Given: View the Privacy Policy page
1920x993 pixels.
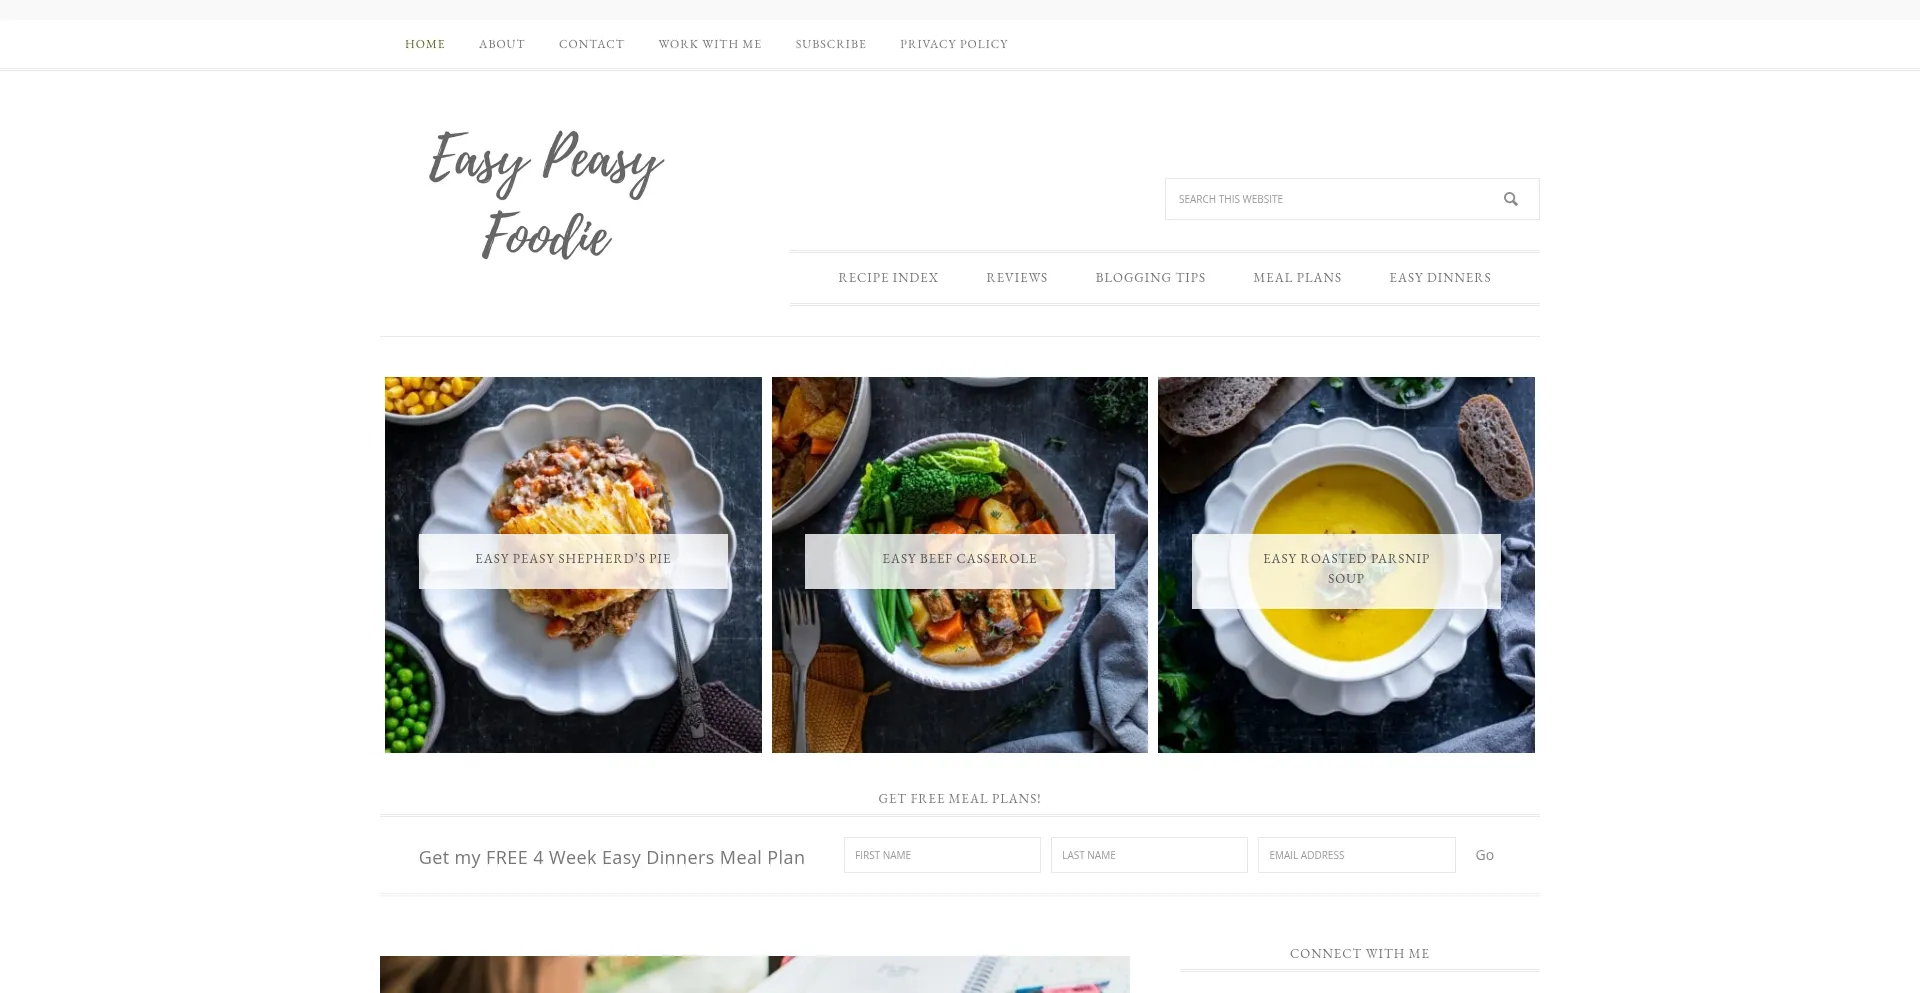Looking at the screenshot, I should tap(954, 44).
